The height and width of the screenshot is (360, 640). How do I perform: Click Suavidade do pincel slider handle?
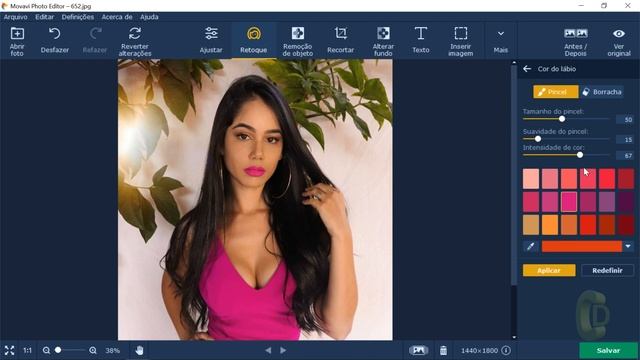[538, 139]
